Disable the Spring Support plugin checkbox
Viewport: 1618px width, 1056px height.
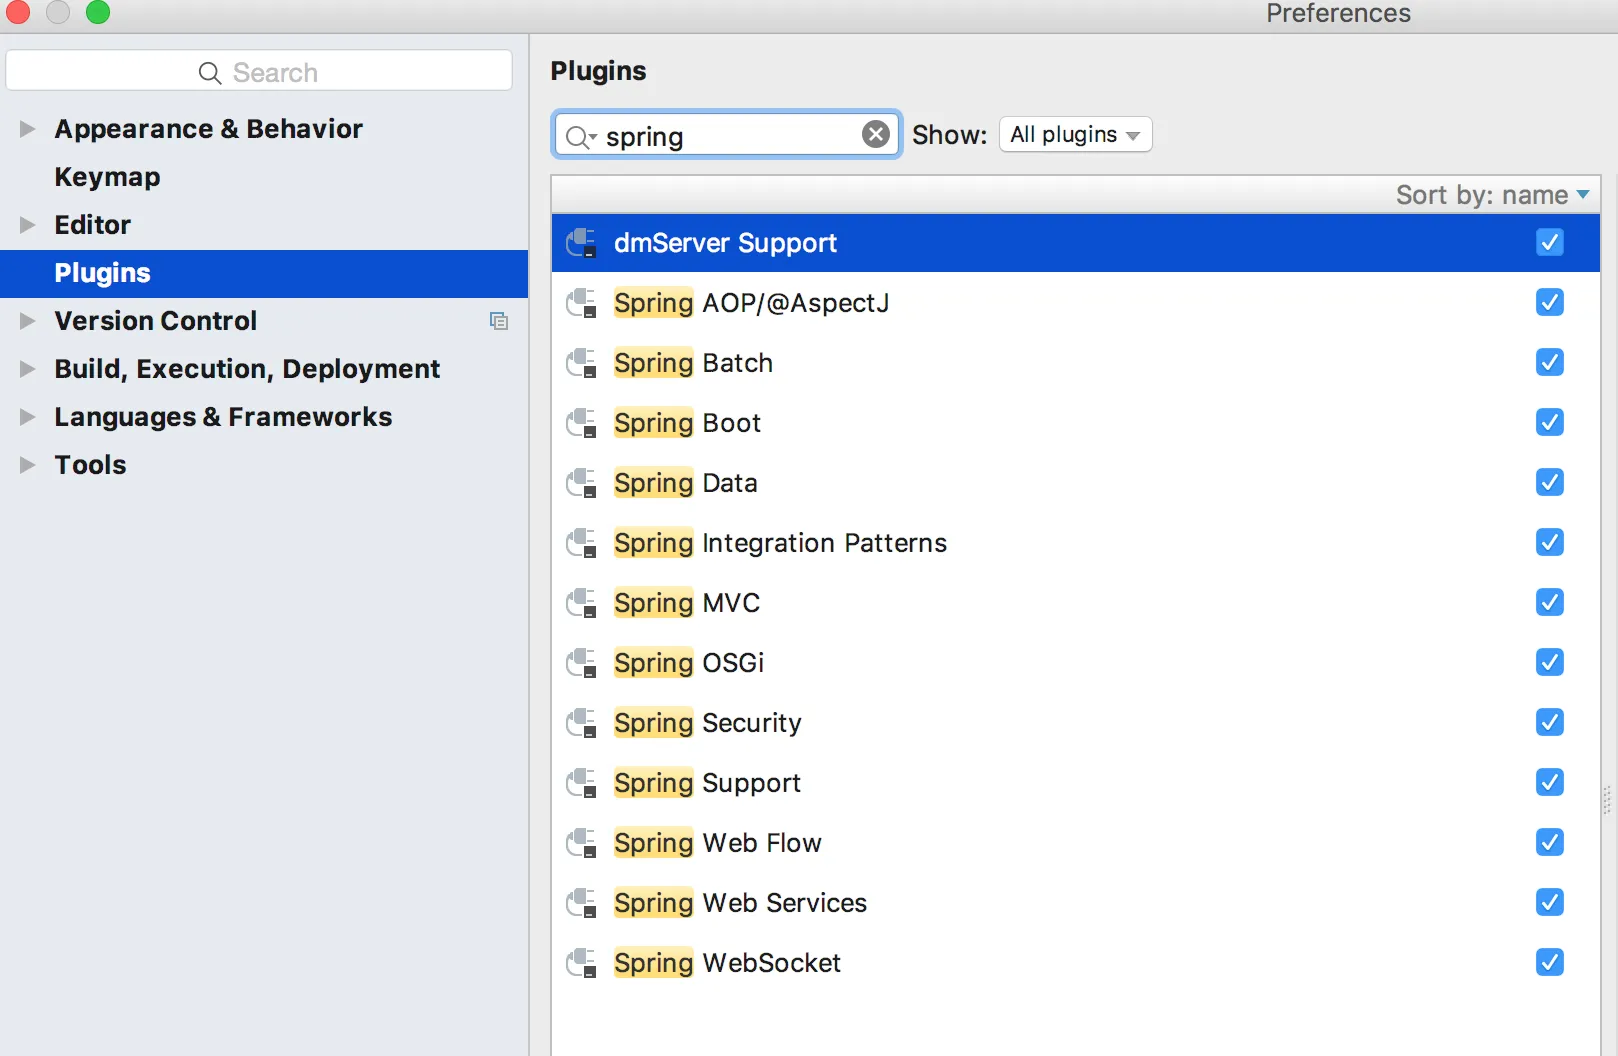pos(1550,782)
